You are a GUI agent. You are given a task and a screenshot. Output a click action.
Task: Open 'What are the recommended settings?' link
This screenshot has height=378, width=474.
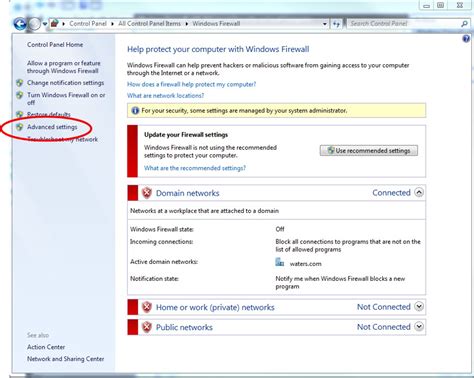coord(195,168)
